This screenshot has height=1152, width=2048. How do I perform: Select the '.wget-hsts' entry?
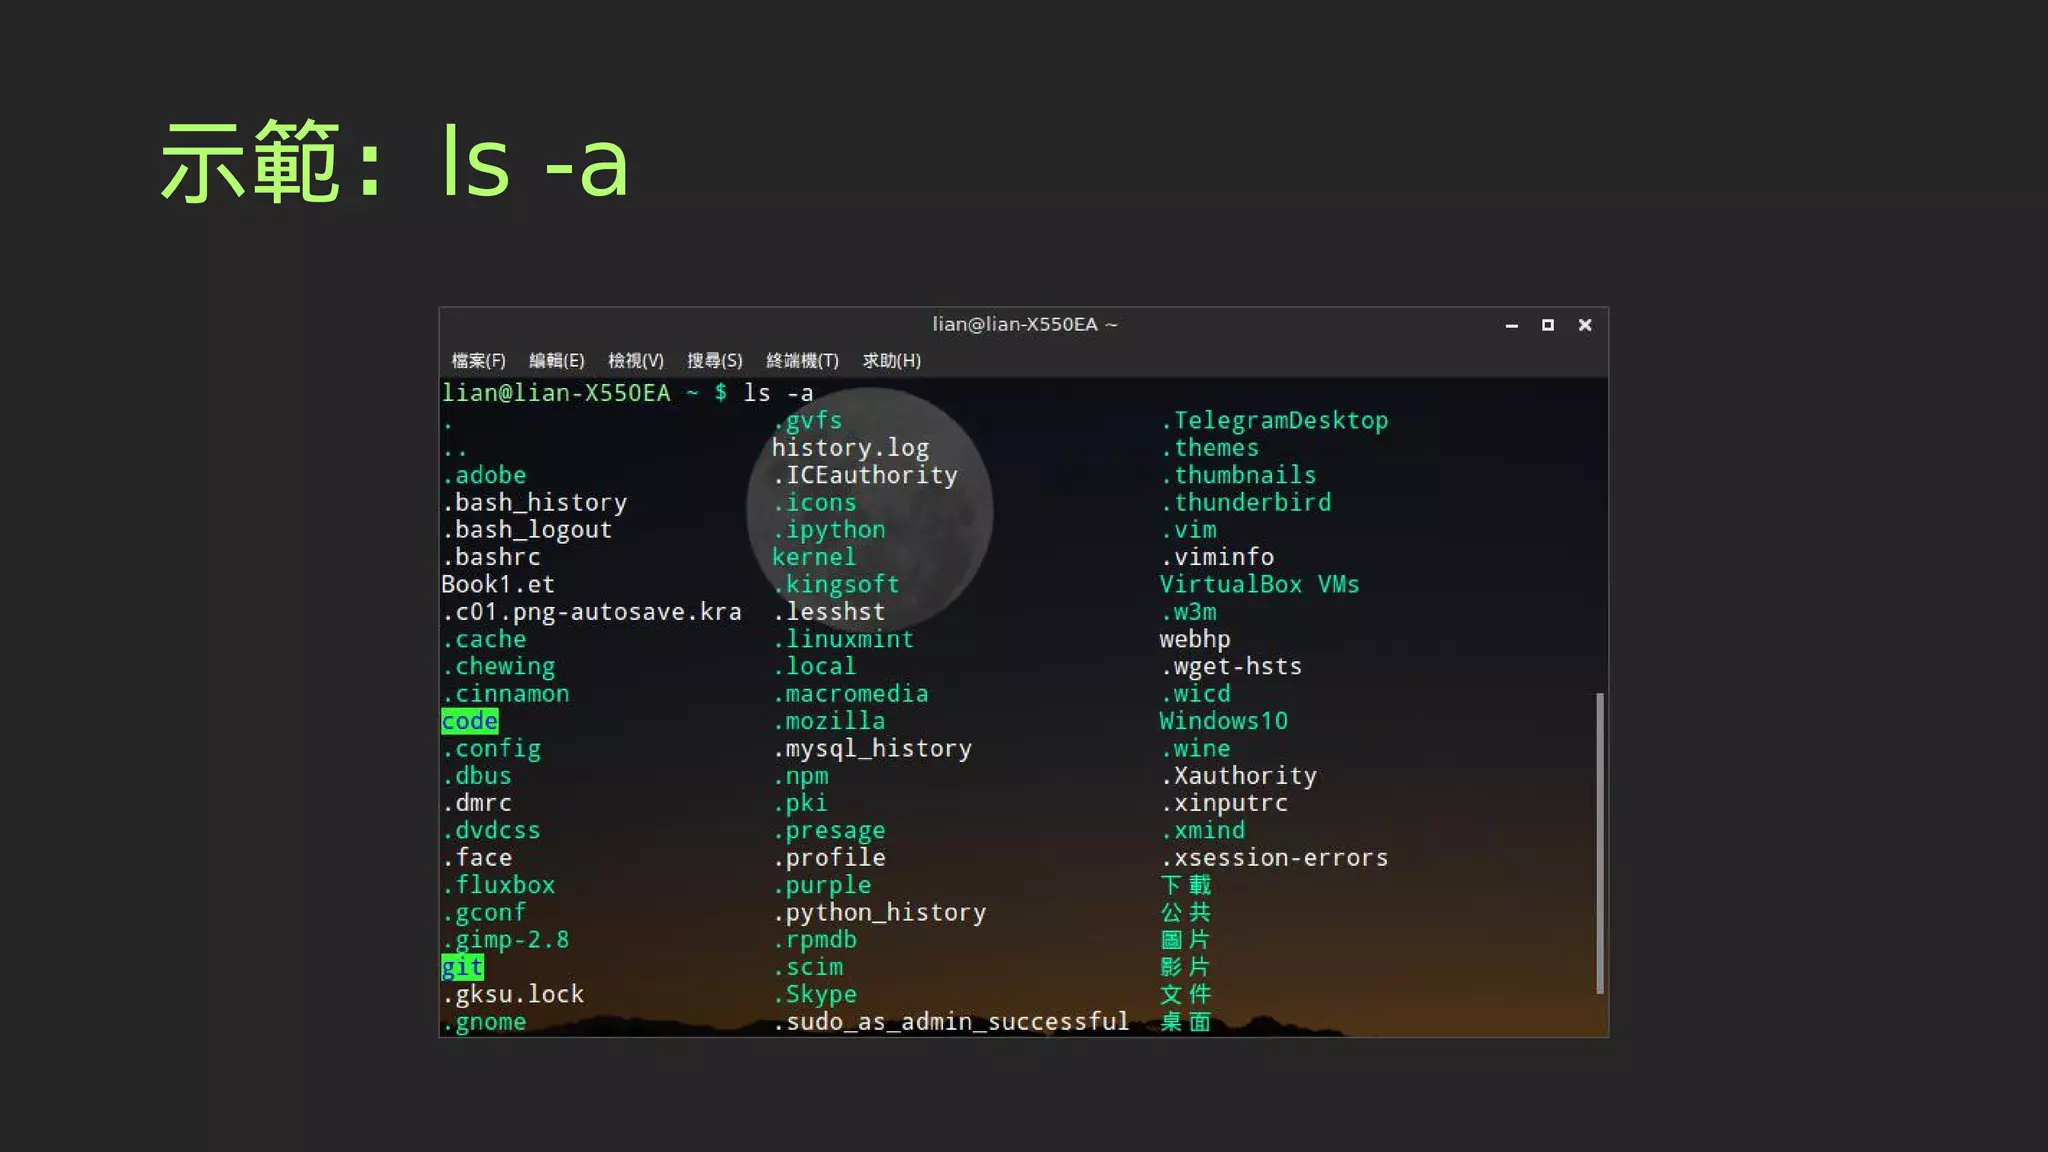1231,666
